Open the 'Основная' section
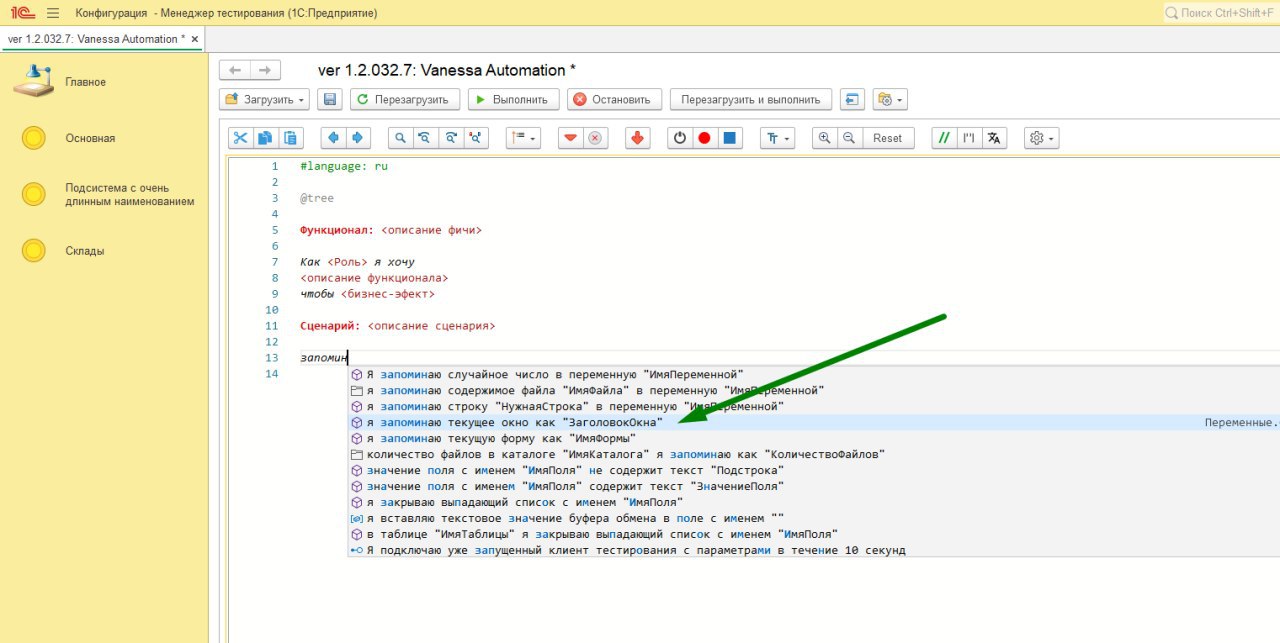The width and height of the screenshot is (1280, 643). [x=90, y=138]
